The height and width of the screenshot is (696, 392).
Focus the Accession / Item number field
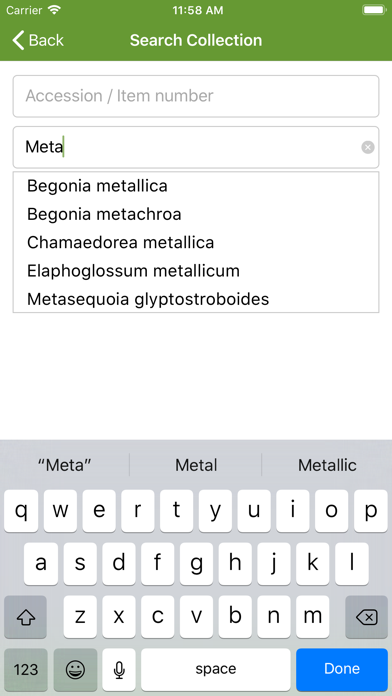pyautogui.click(x=196, y=96)
